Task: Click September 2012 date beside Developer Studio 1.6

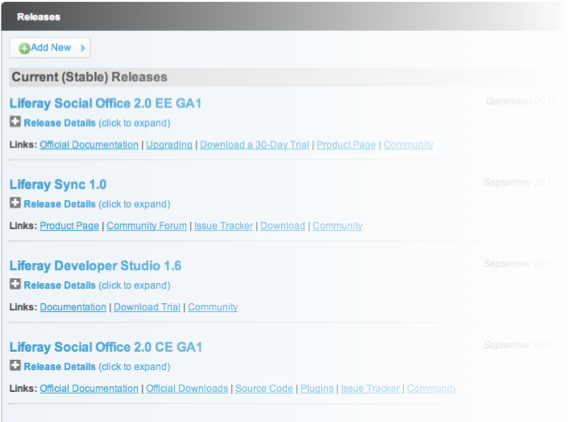Action: point(520,264)
